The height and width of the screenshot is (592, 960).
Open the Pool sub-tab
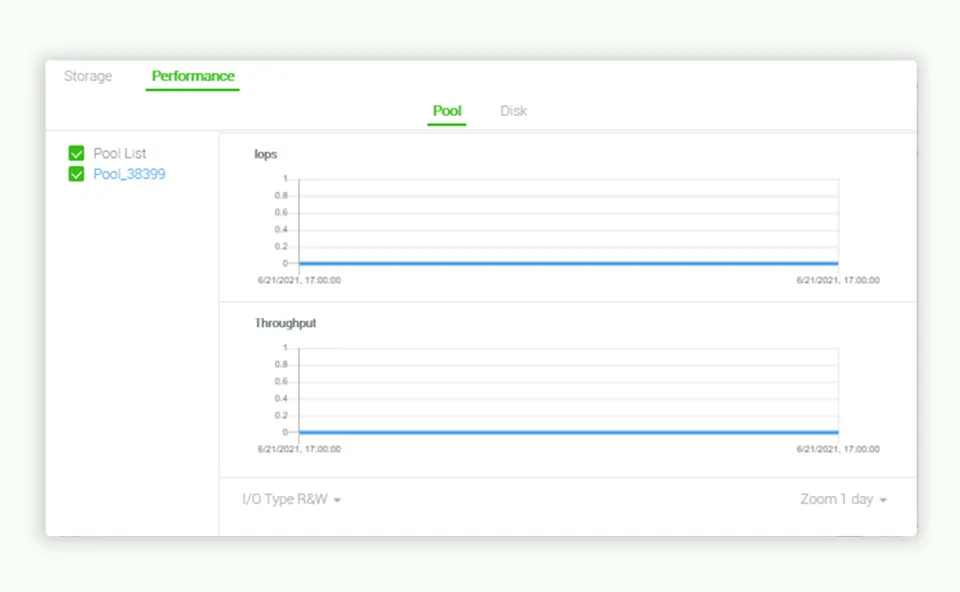point(447,110)
